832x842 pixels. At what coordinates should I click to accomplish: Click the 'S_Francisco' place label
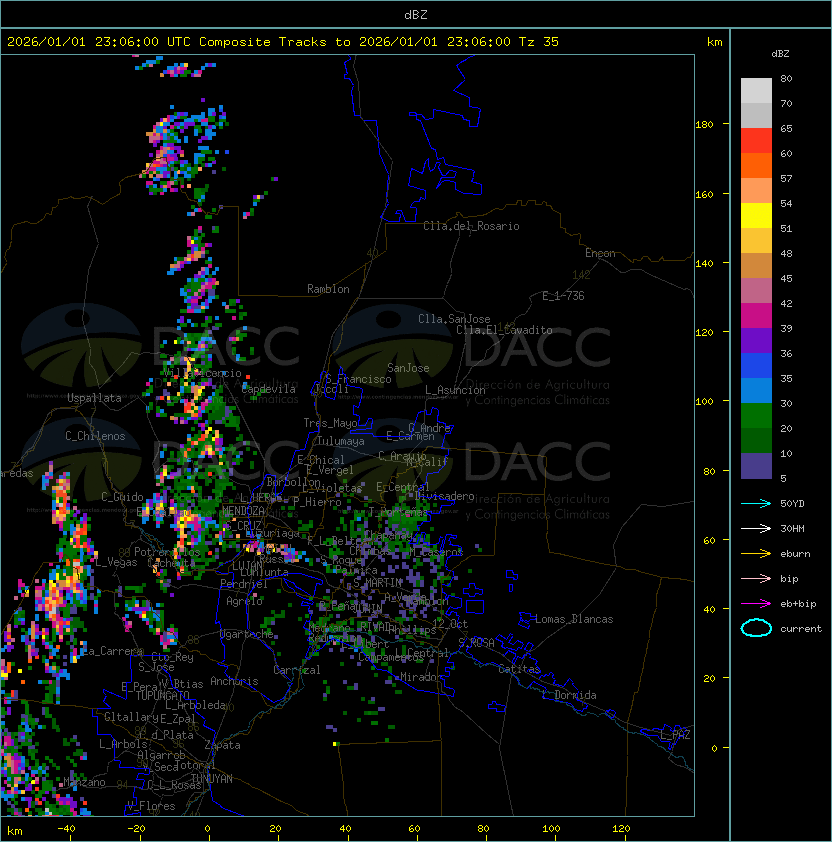click(358, 379)
